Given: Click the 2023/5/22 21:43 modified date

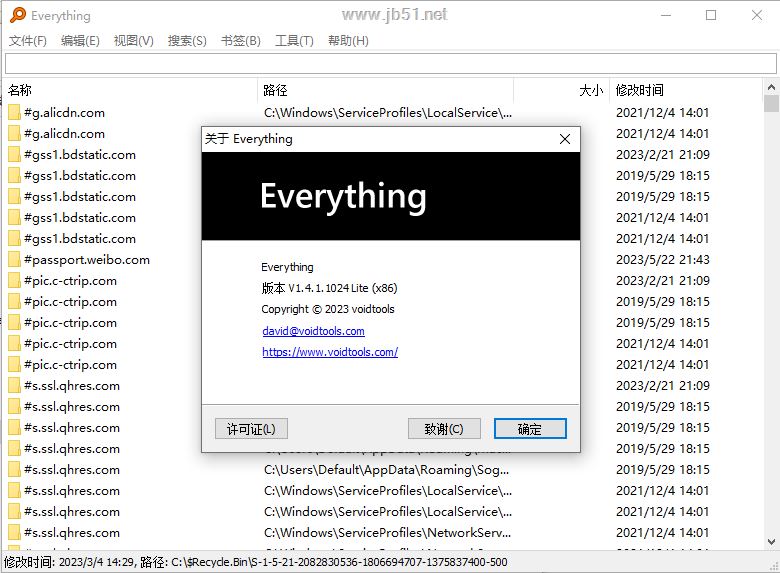Looking at the screenshot, I should [663, 260].
